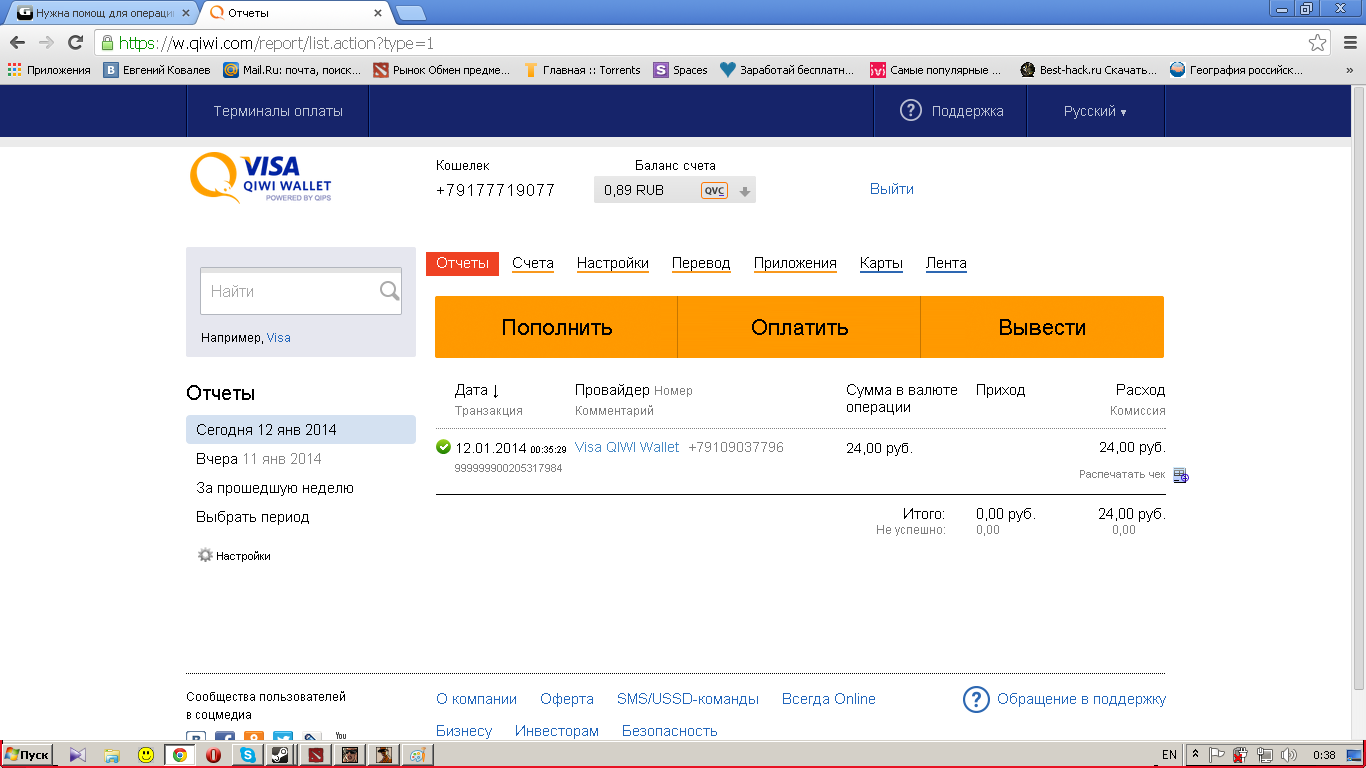
Task: Open the Евгений Ковалев VK bookmark
Action: click(x=158, y=70)
